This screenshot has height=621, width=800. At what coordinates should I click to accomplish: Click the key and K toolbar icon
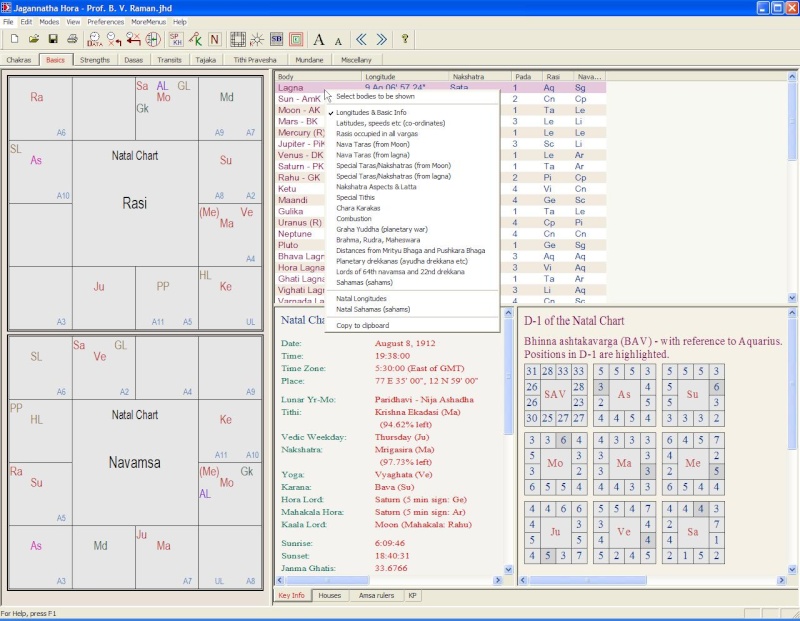click(195, 39)
